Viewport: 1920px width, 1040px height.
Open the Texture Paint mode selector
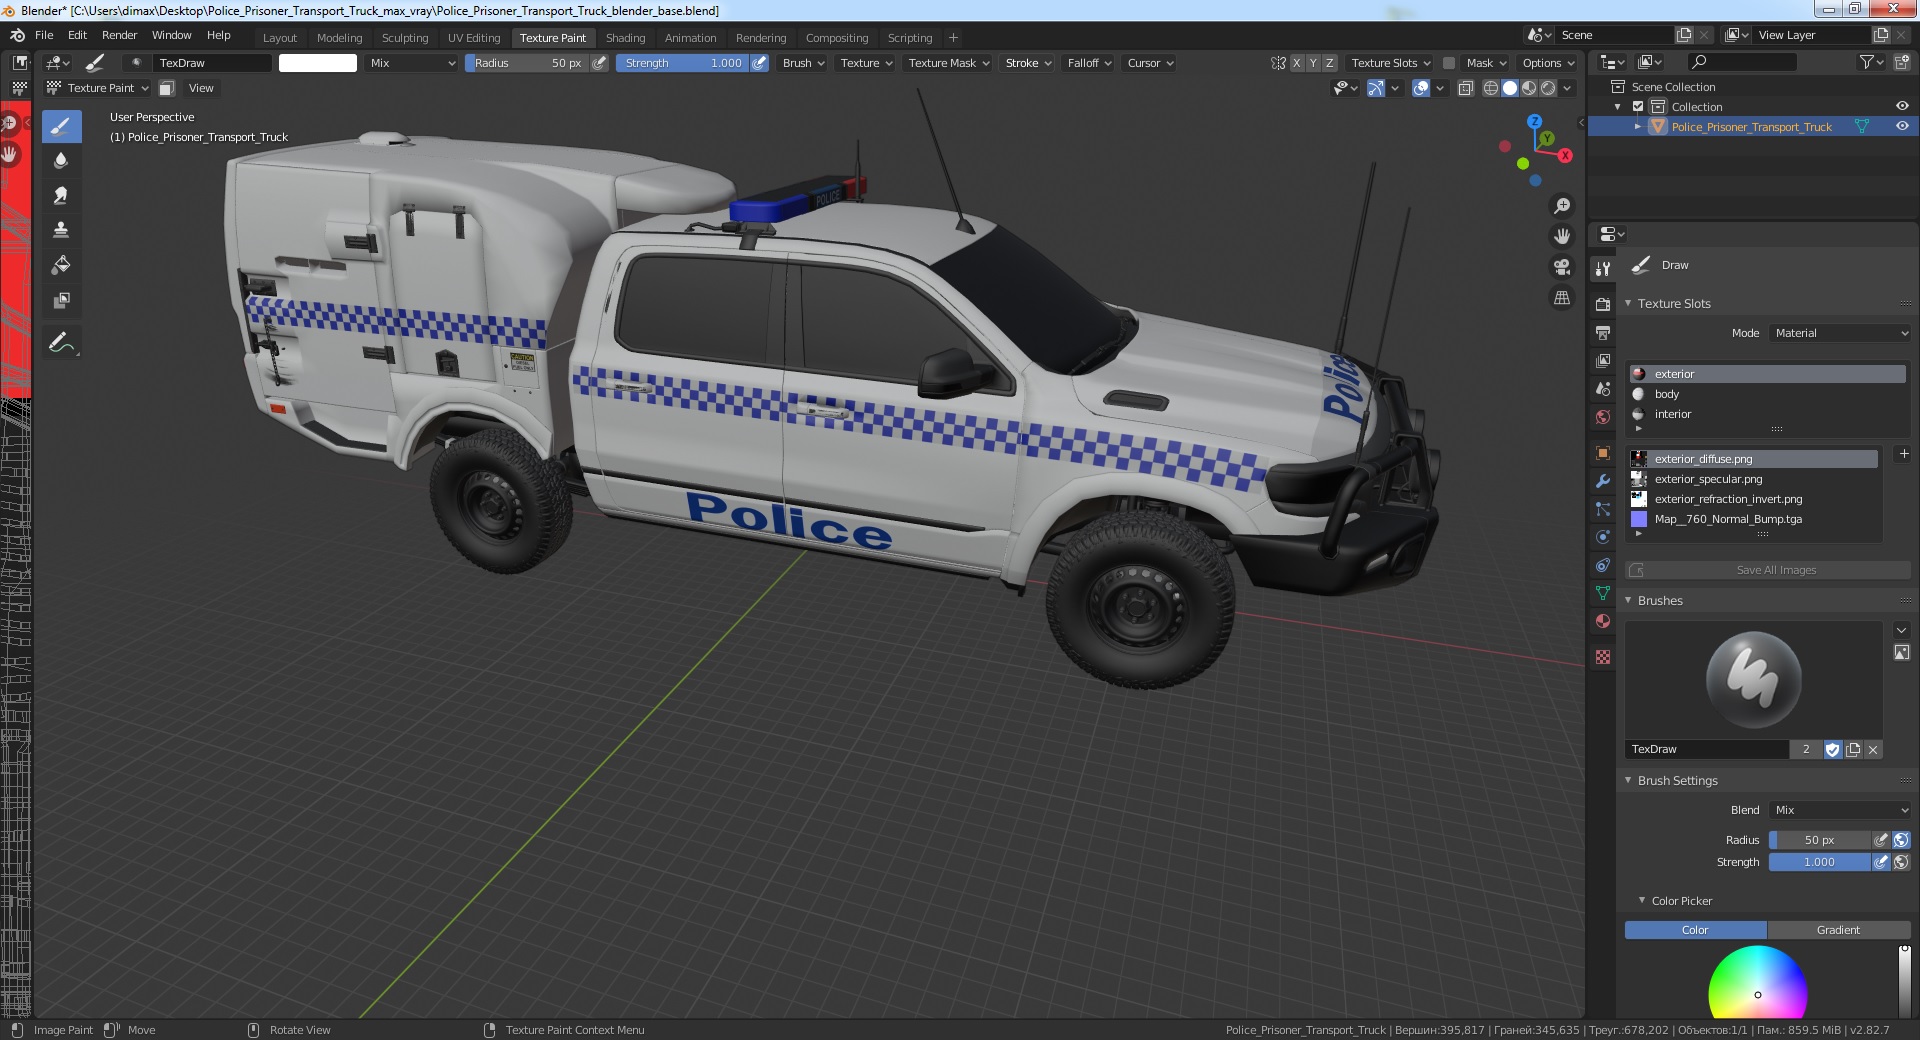98,88
